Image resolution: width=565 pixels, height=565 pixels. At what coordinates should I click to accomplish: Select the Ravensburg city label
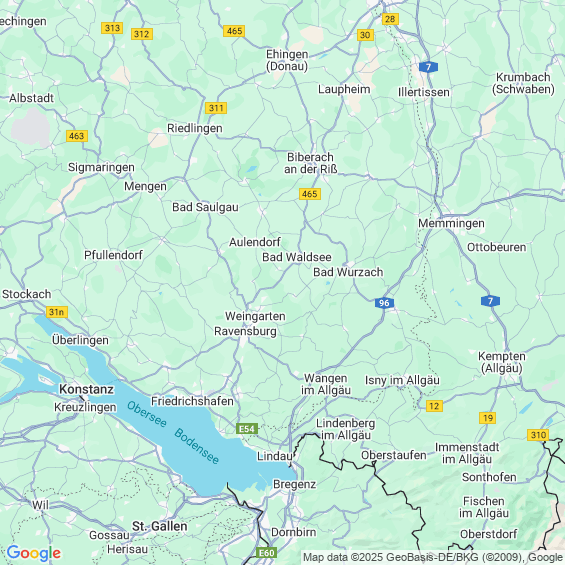tap(245, 331)
